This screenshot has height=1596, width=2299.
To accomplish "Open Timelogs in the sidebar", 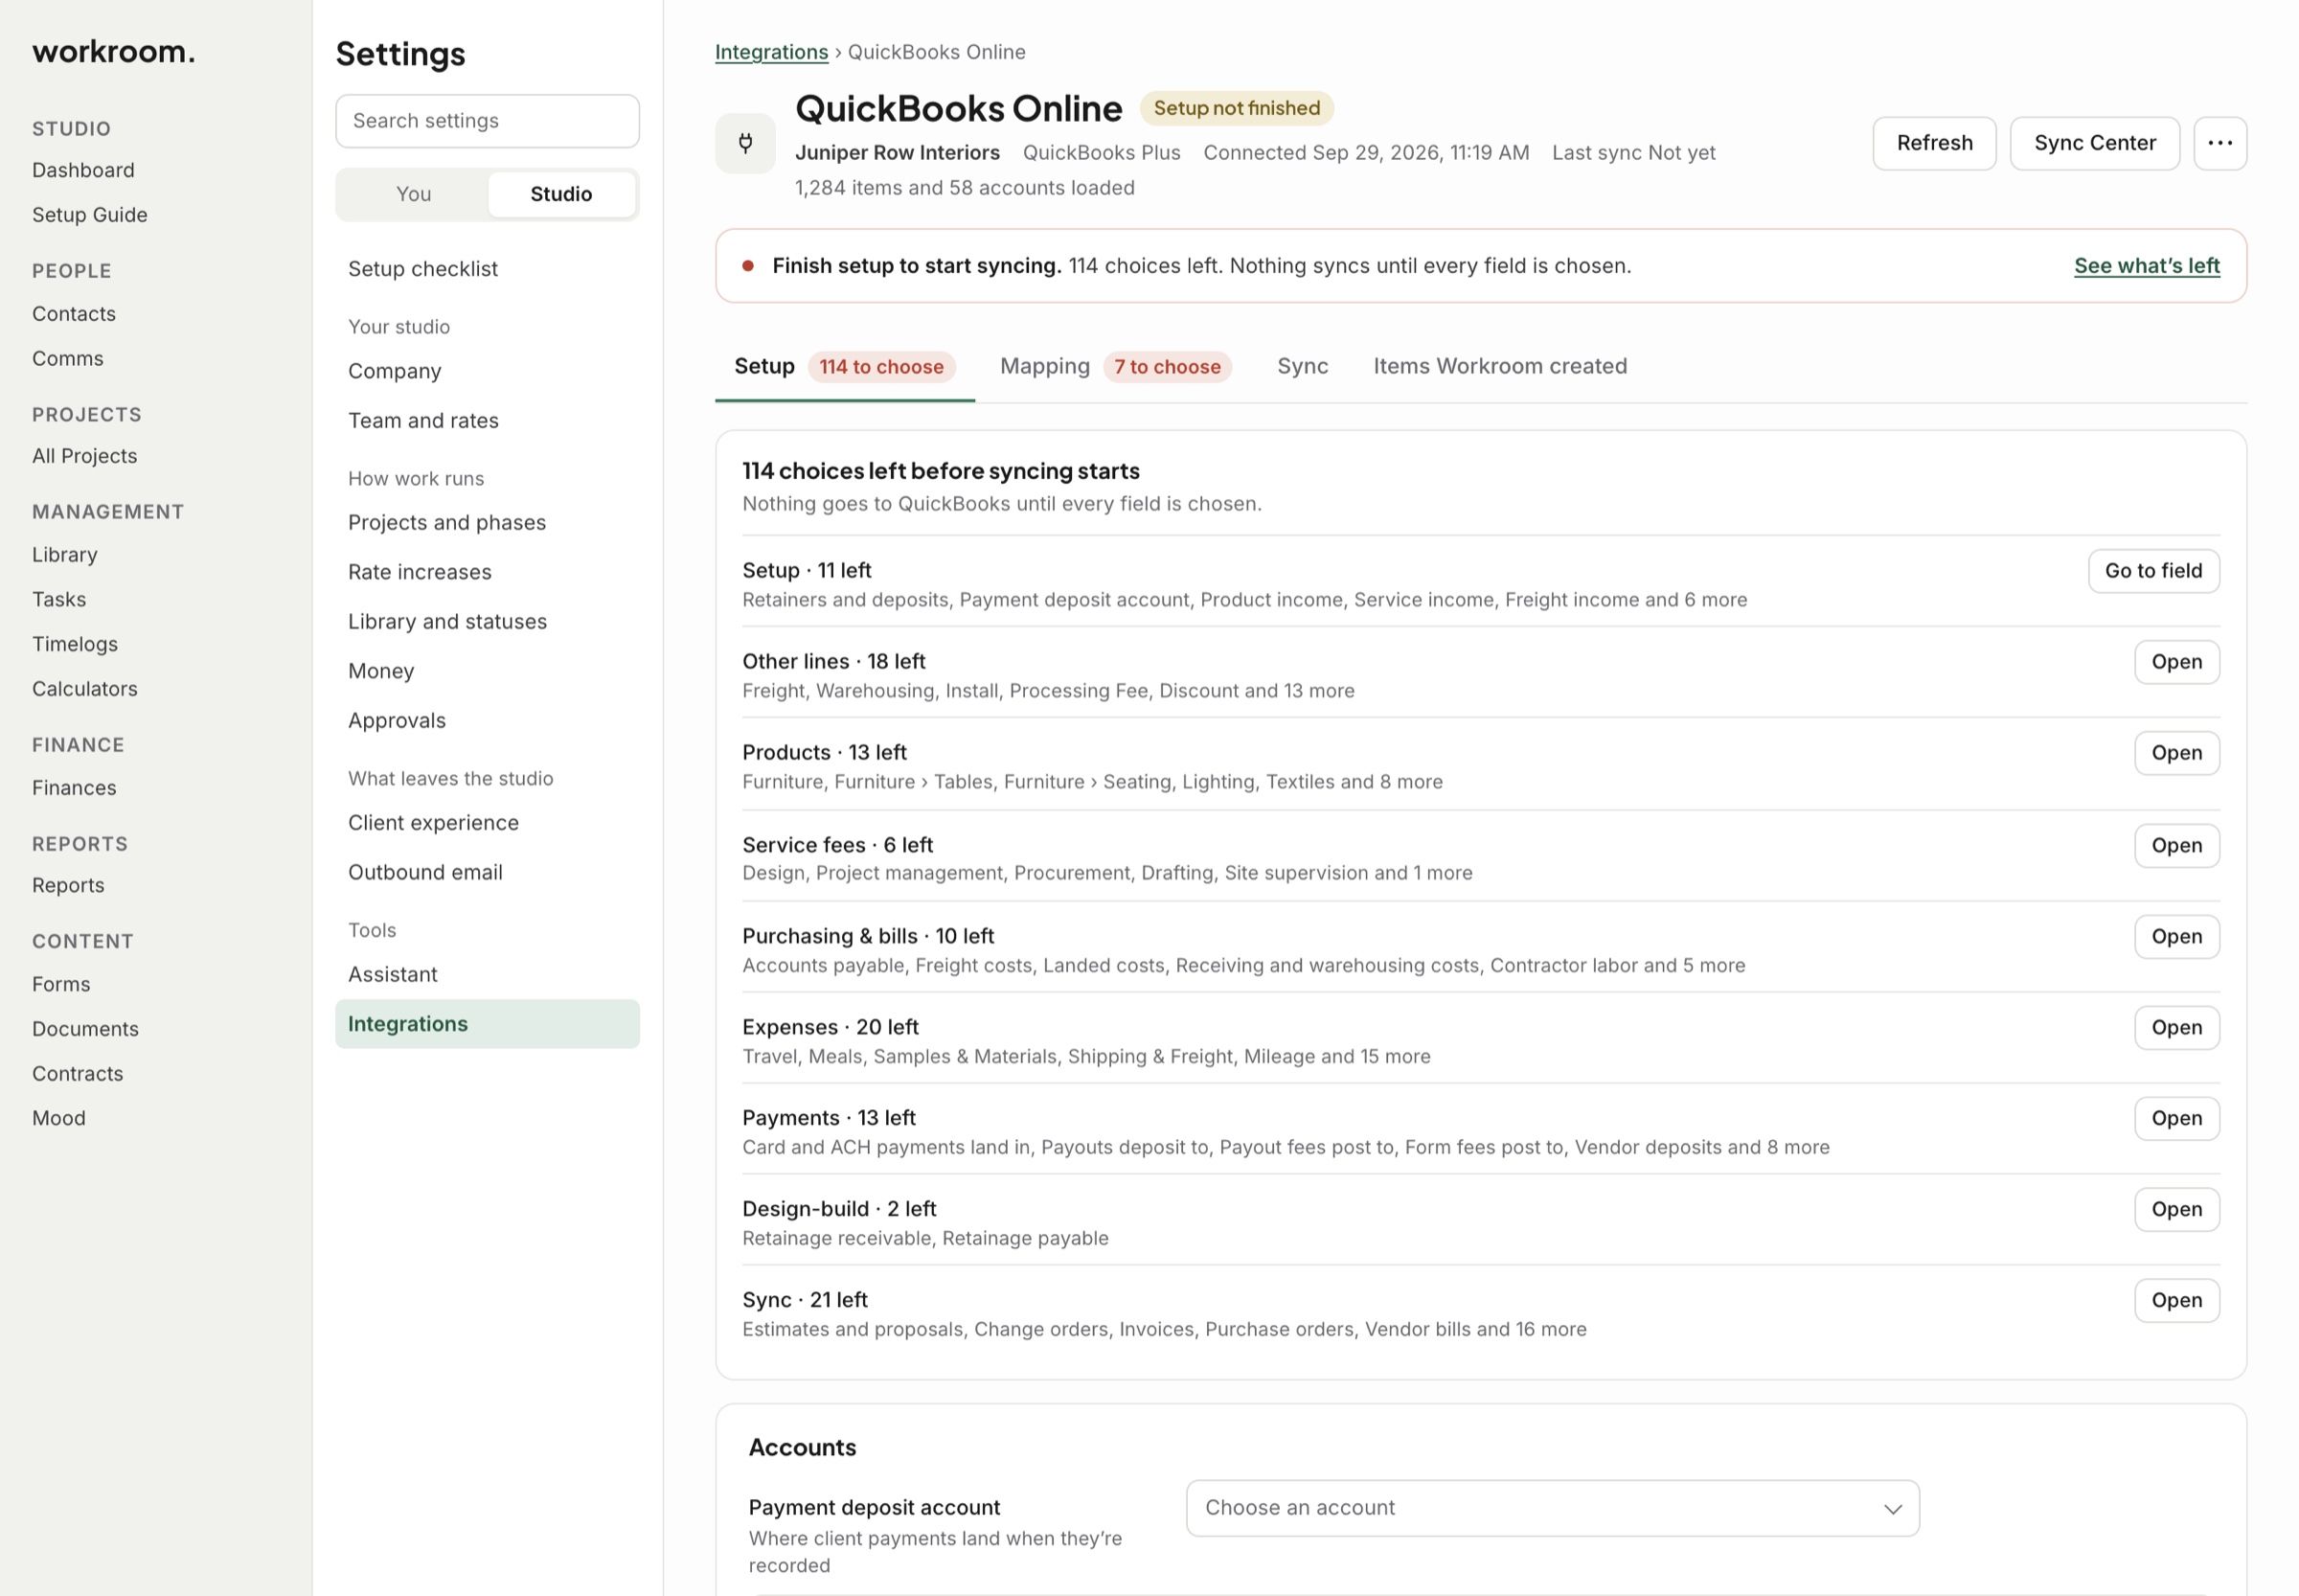I will [x=75, y=644].
